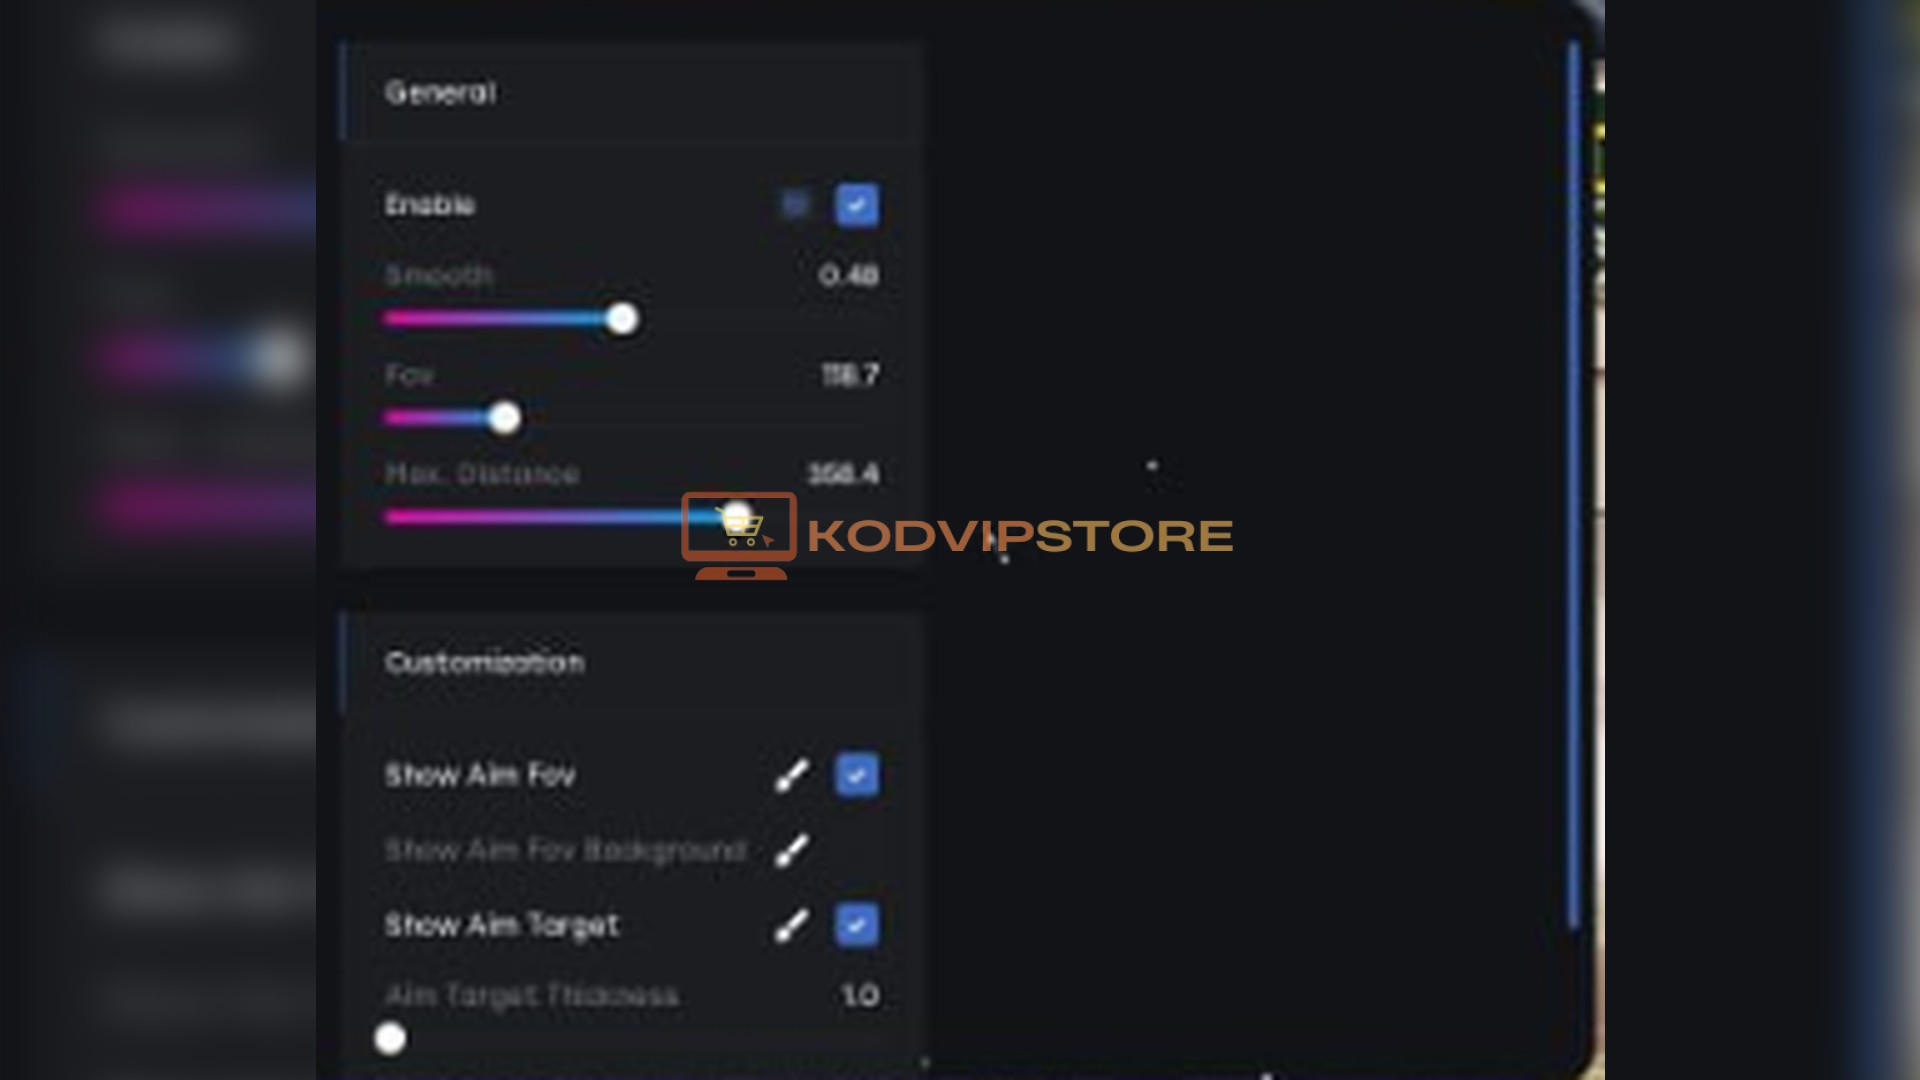Image resolution: width=1920 pixels, height=1080 pixels.
Task: Click the Fov value field
Action: pos(850,375)
